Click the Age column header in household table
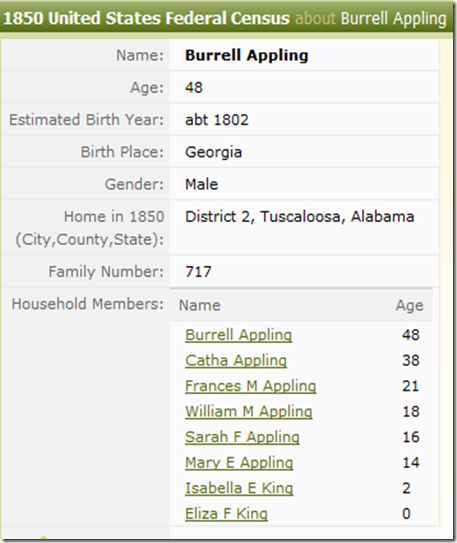 pyautogui.click(x=409, y=306)
